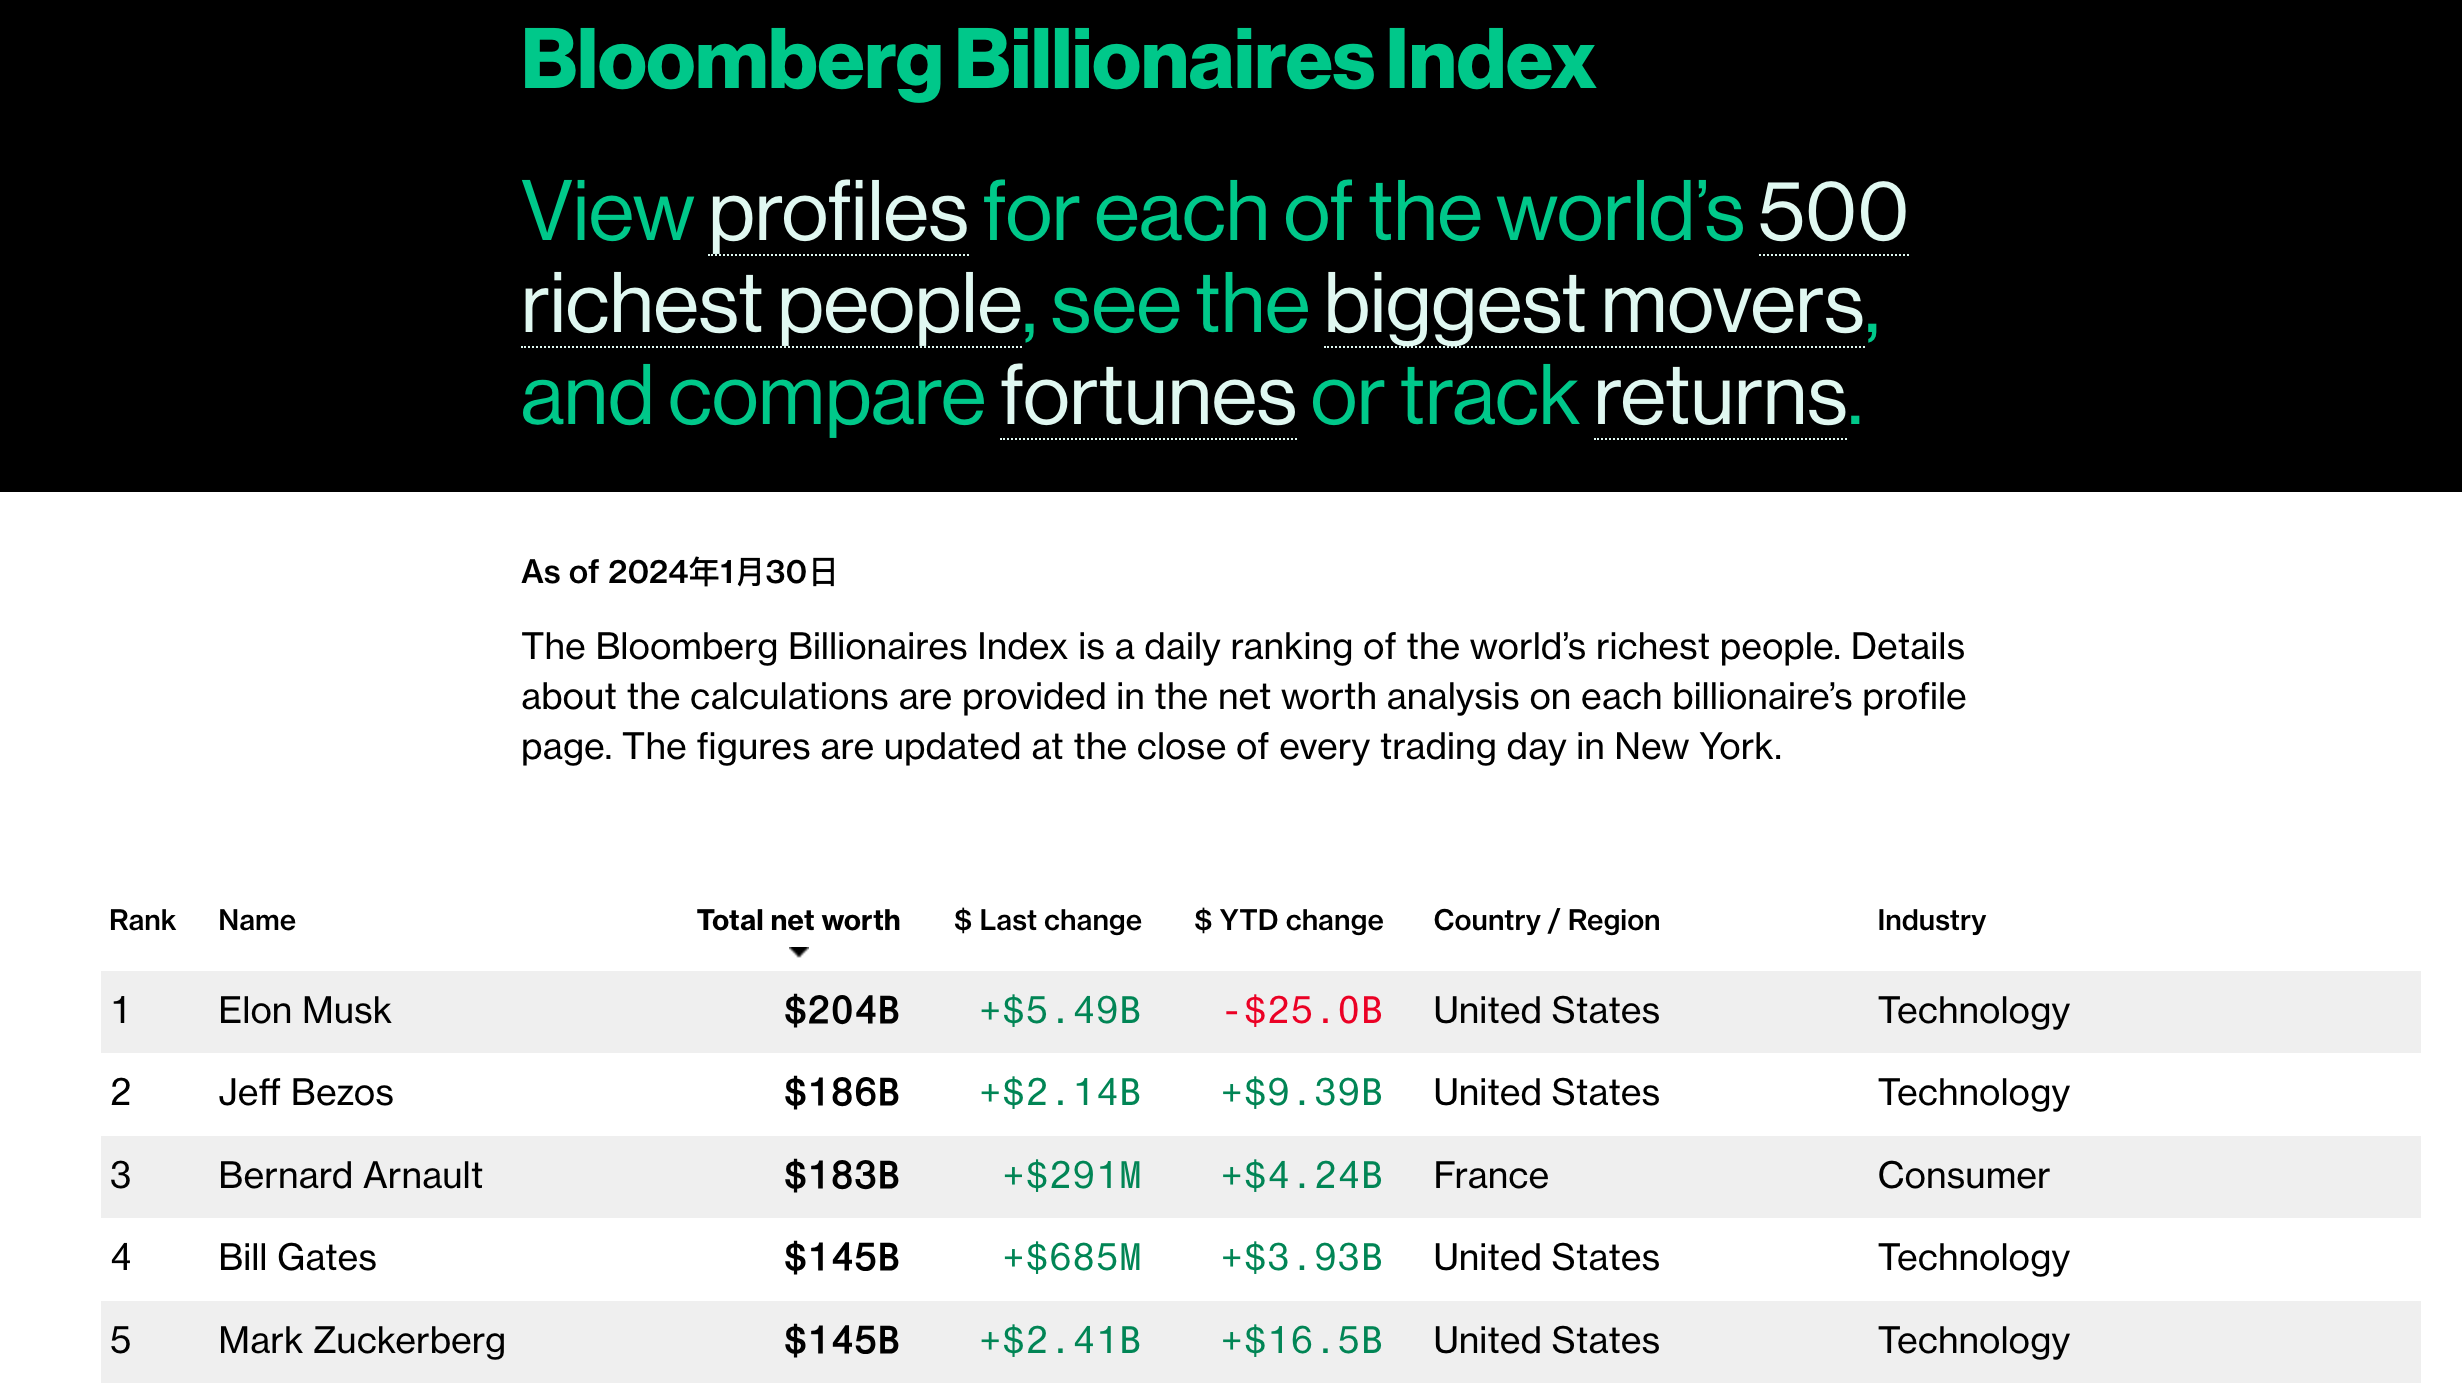Open Bernard Arnault's profile
Viewport: 2462px width, 1398px height.
(x=350, y=1176)
